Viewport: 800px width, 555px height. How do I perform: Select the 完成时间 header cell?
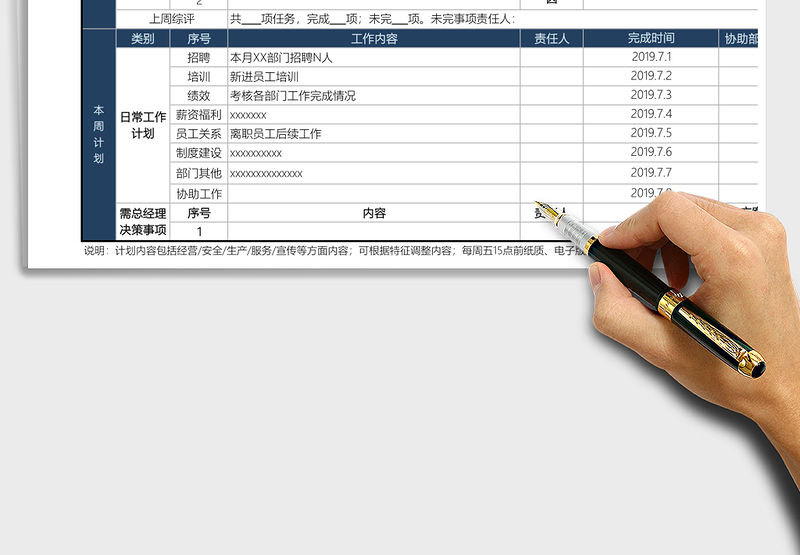tap(650, 39)
